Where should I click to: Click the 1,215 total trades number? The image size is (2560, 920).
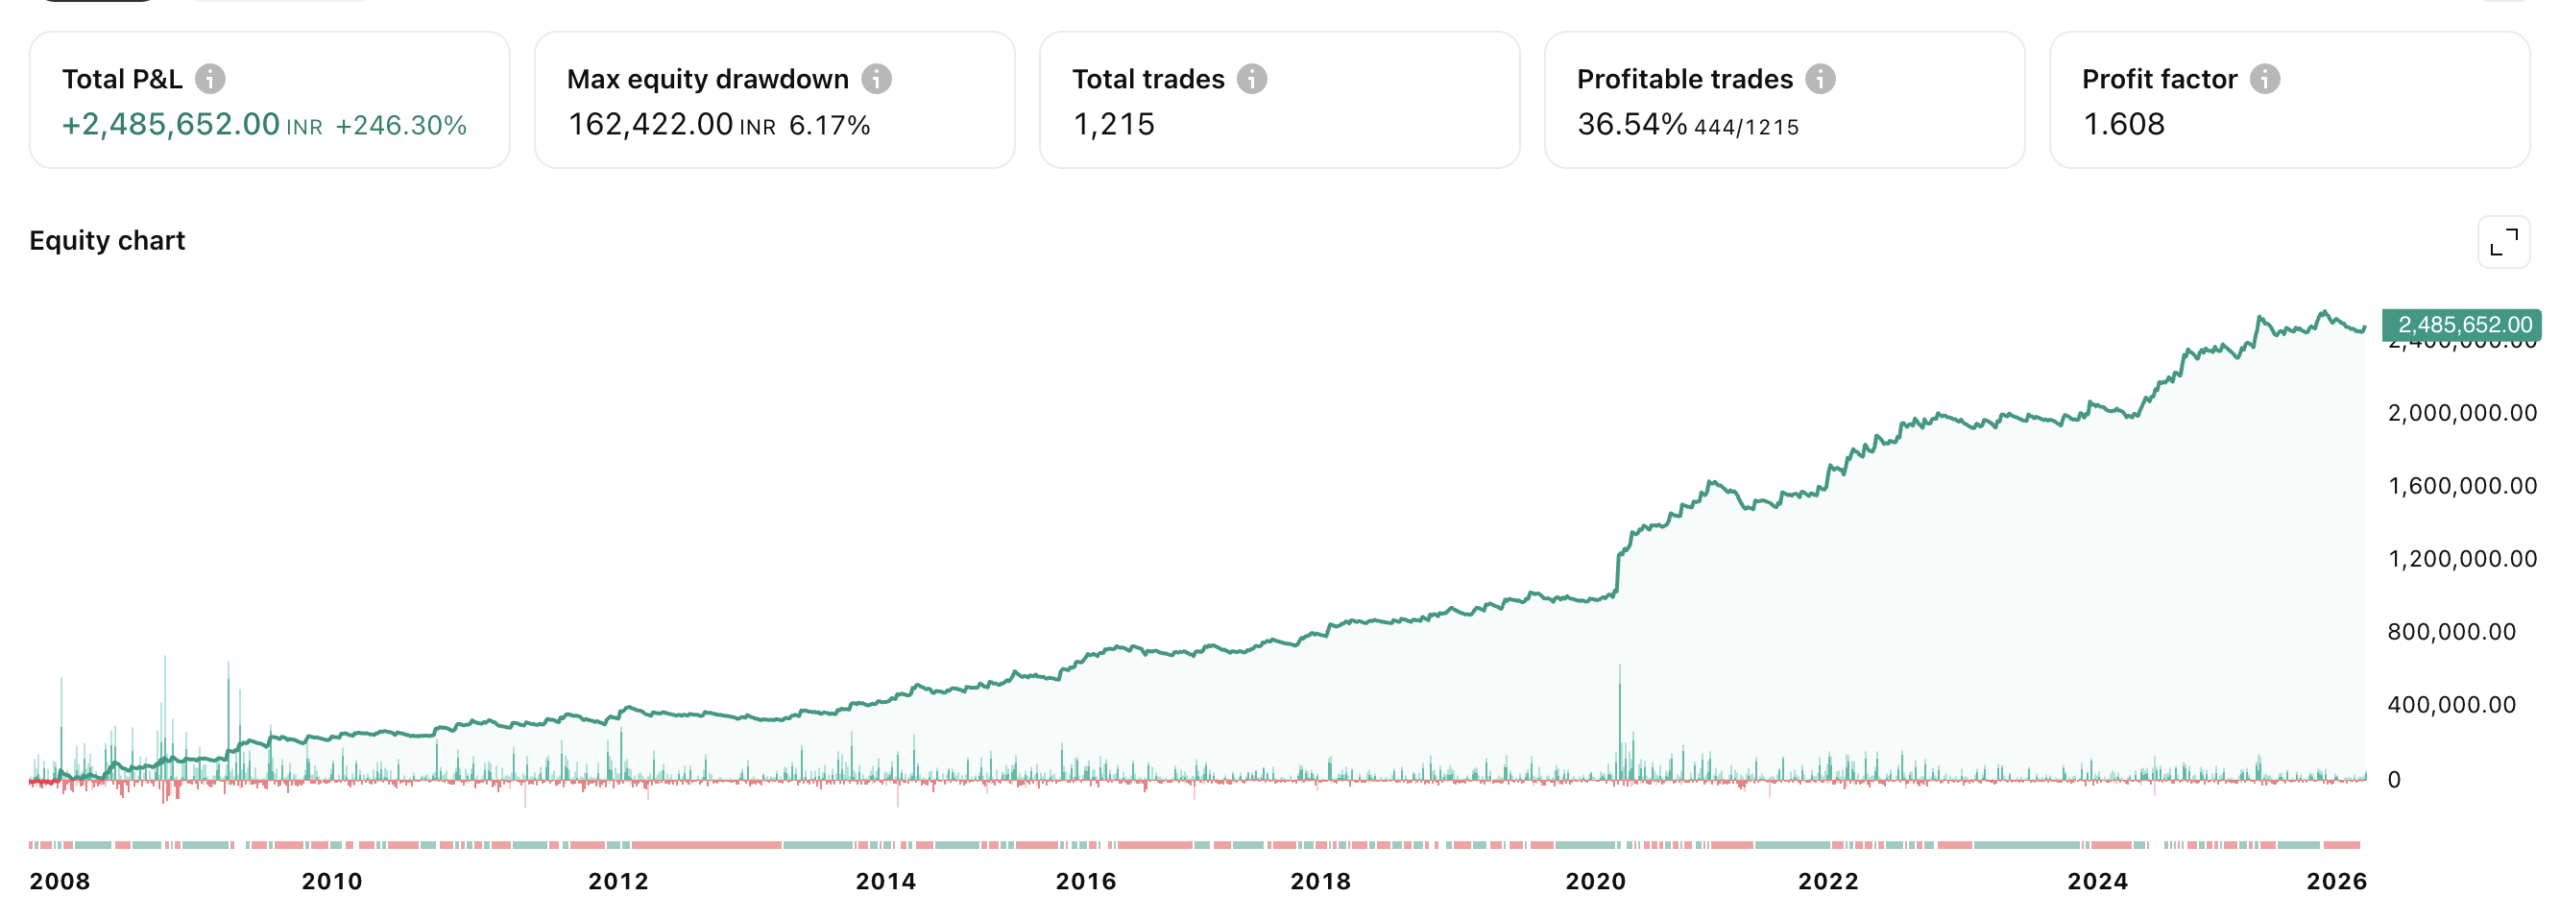pyautogui.click(x=1113, y=124)
